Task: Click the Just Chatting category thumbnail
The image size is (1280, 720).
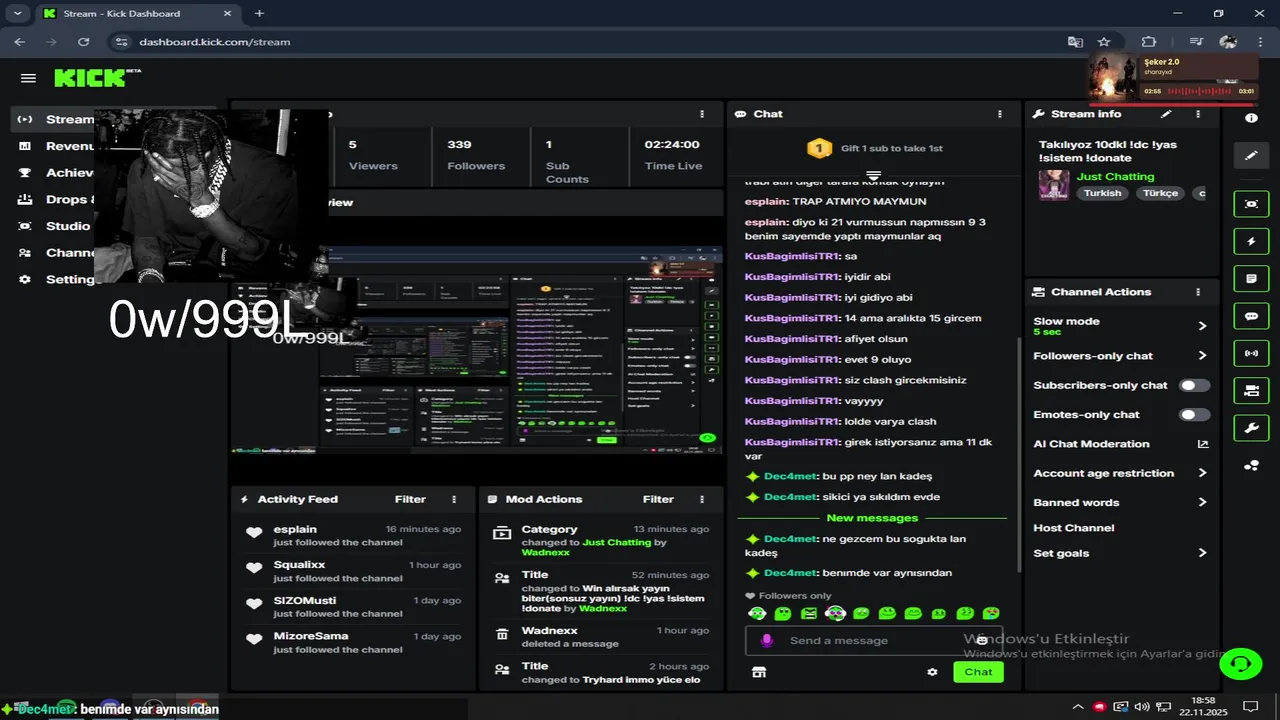Action: [x=1054, y=185]
